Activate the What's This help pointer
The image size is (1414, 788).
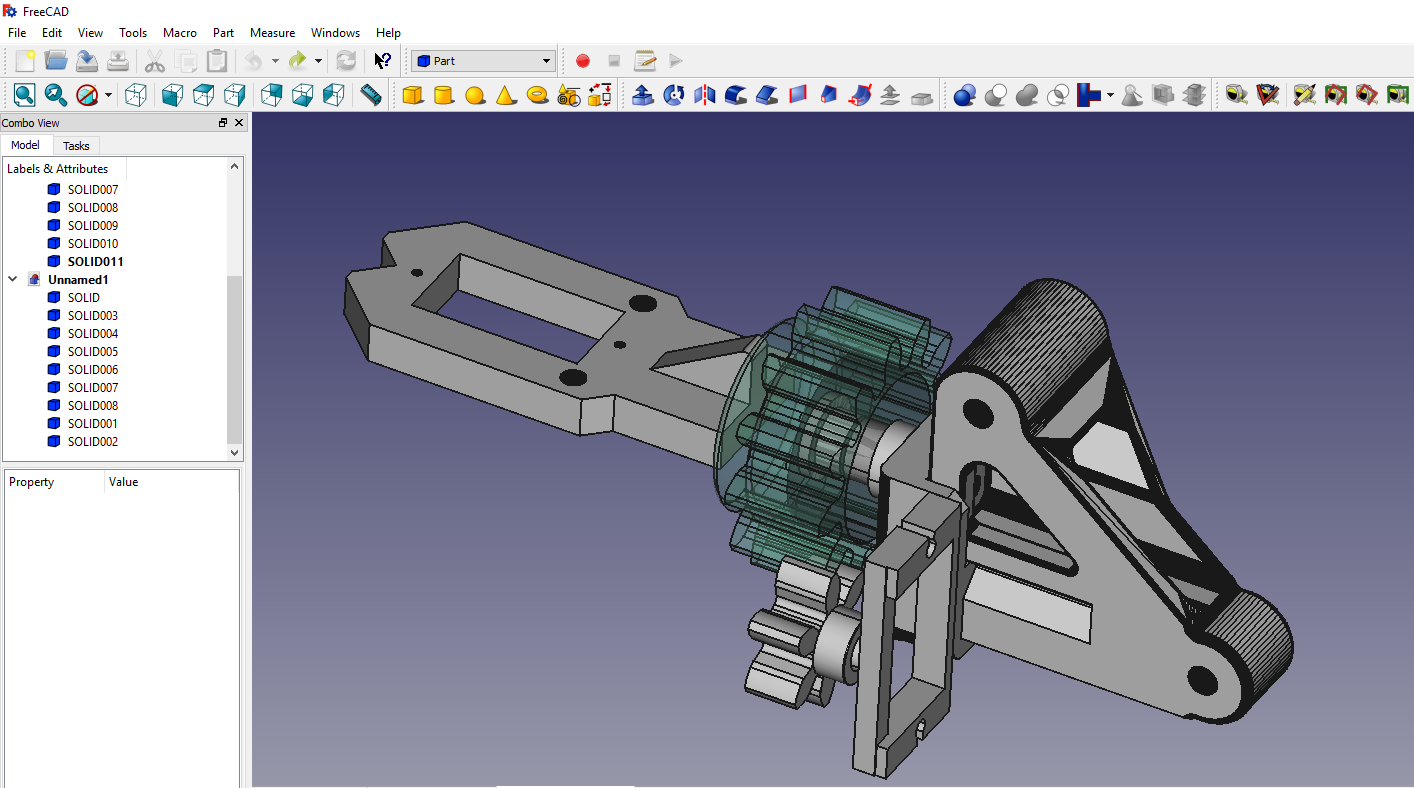(382, 61)
